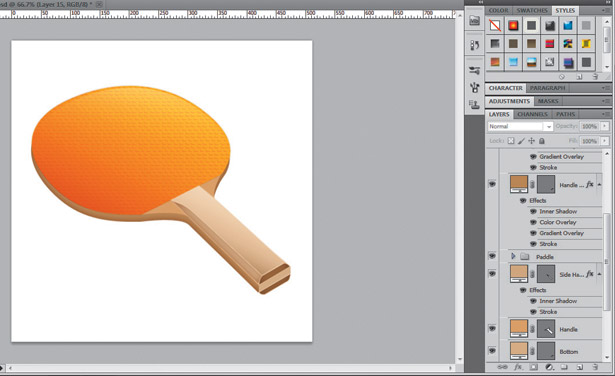Click the Fill 100% field
This screenshot has height=376, width=615.
(589, 141)
